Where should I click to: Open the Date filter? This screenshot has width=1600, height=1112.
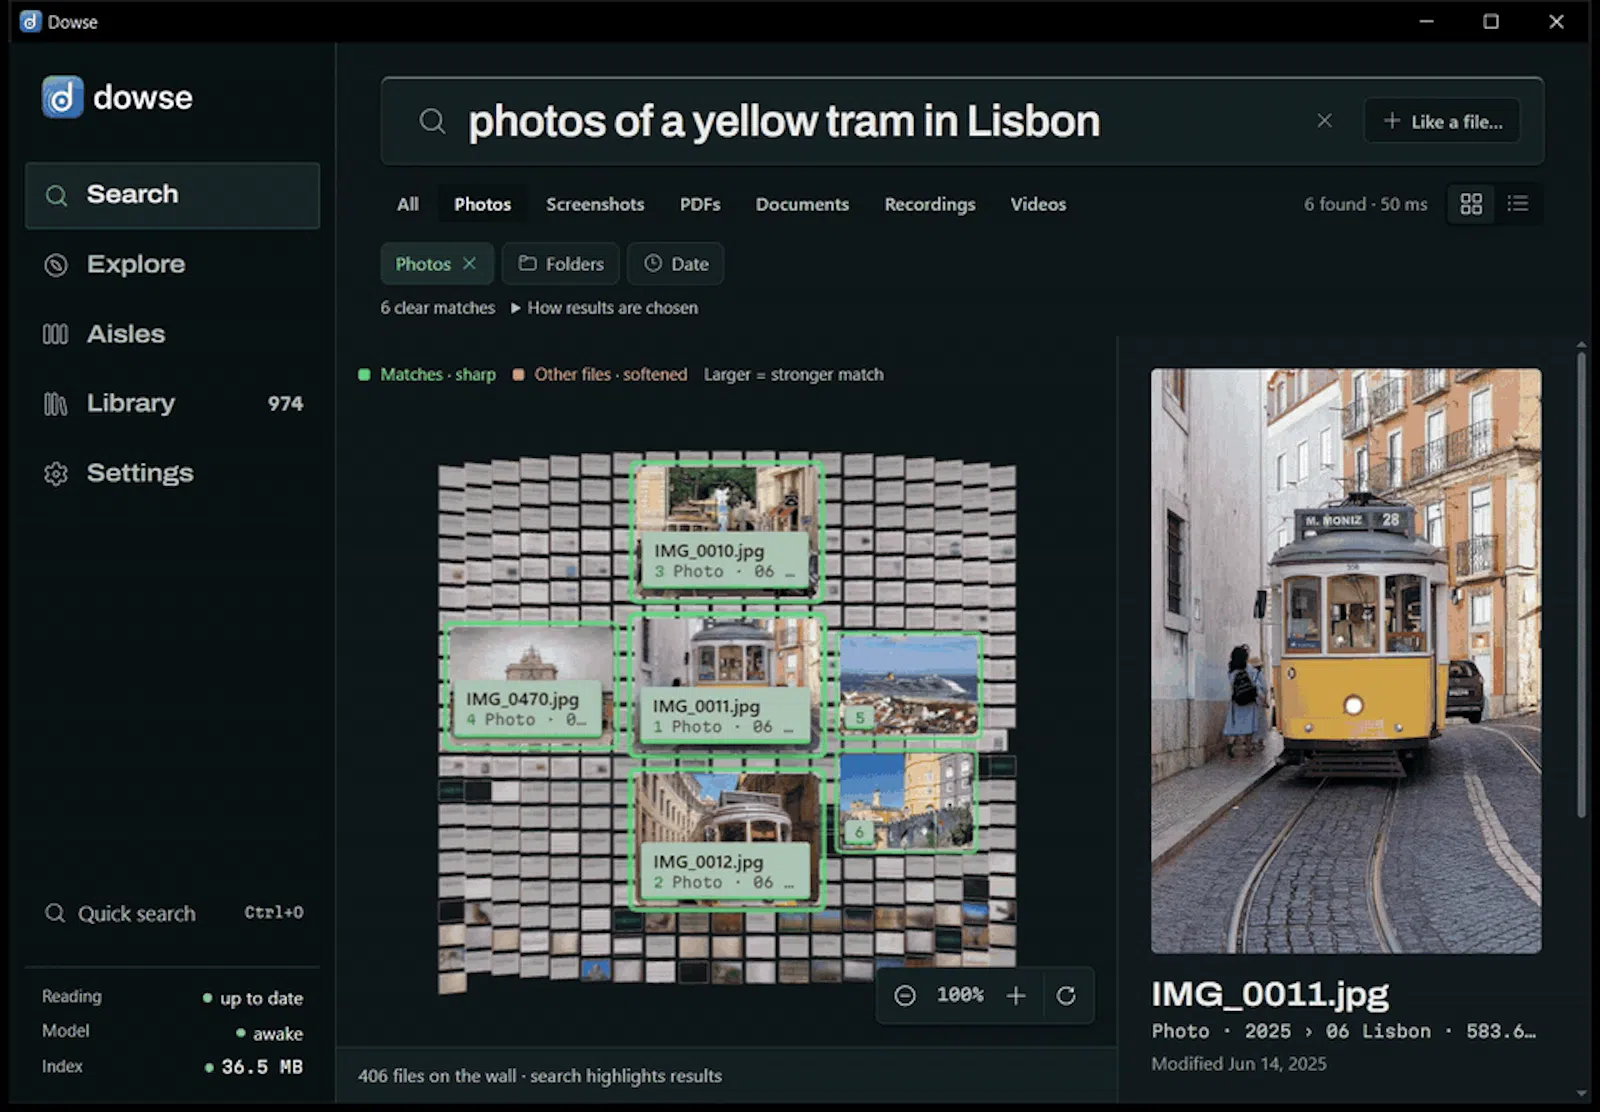(675, 264)
